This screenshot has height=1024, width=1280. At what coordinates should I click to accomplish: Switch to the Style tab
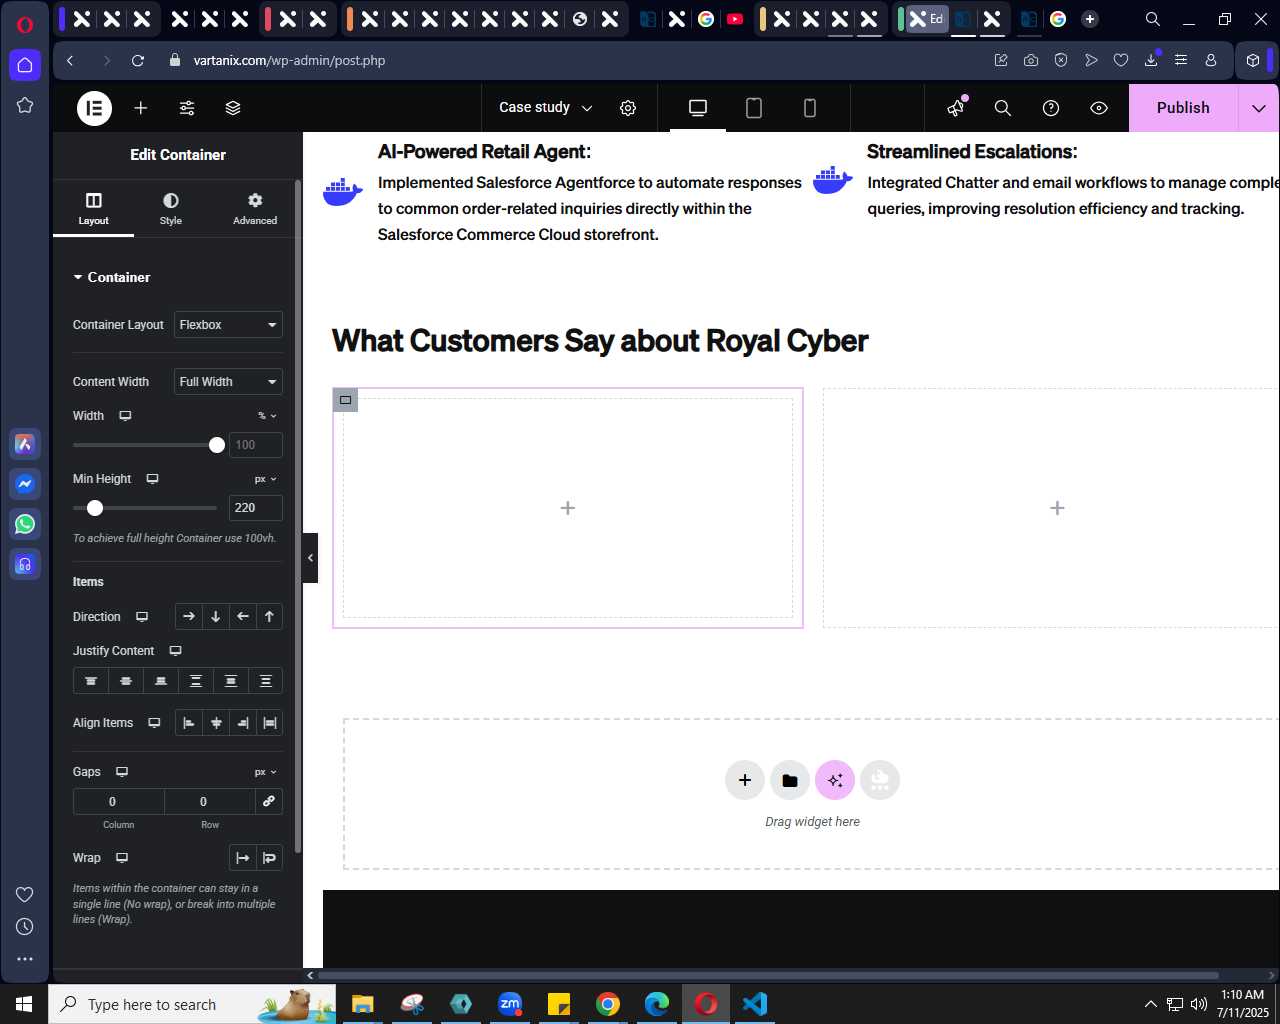(x=171, y=208)
